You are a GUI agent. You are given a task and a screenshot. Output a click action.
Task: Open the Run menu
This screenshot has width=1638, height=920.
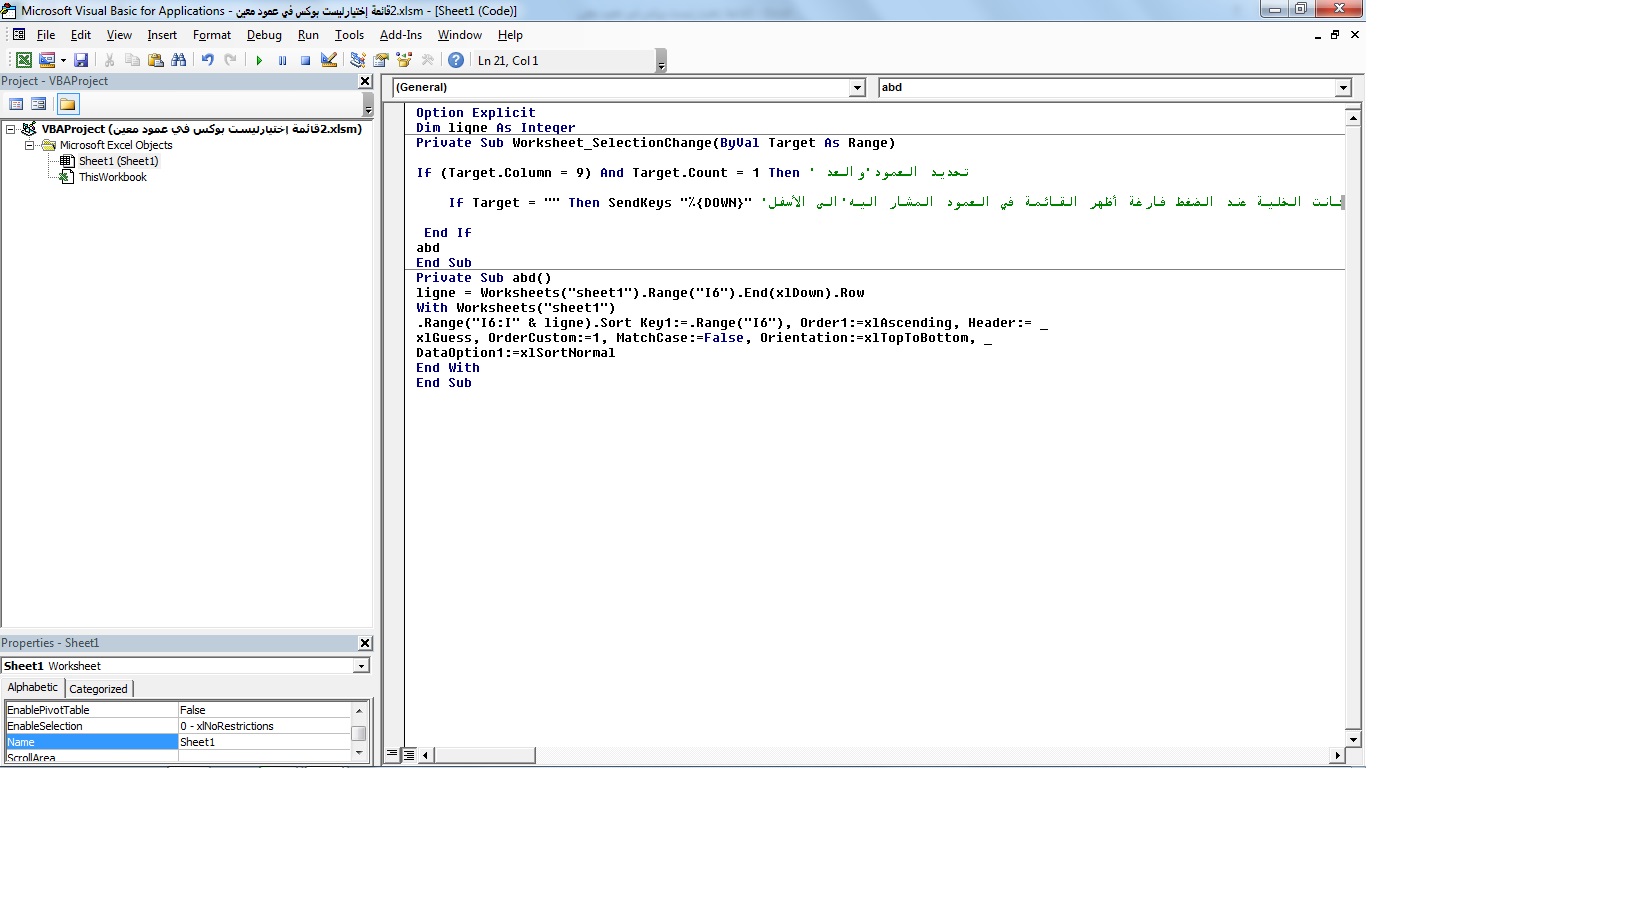click(308, 35)
